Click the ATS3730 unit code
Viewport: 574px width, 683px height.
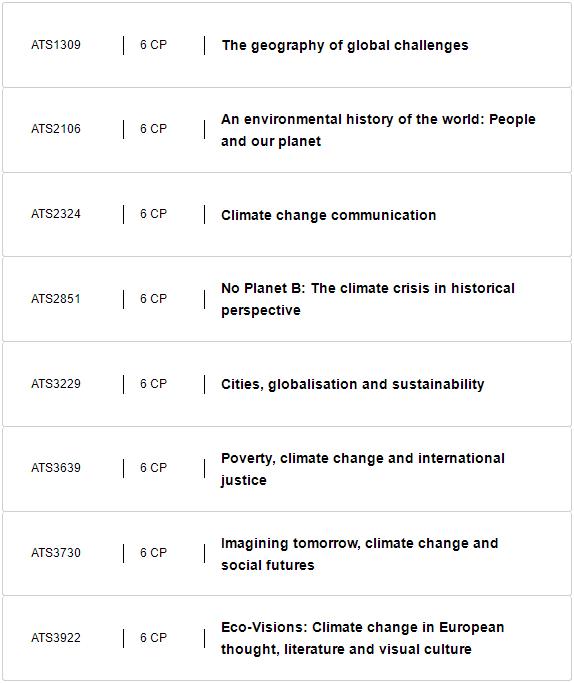(x=56, y=553)
